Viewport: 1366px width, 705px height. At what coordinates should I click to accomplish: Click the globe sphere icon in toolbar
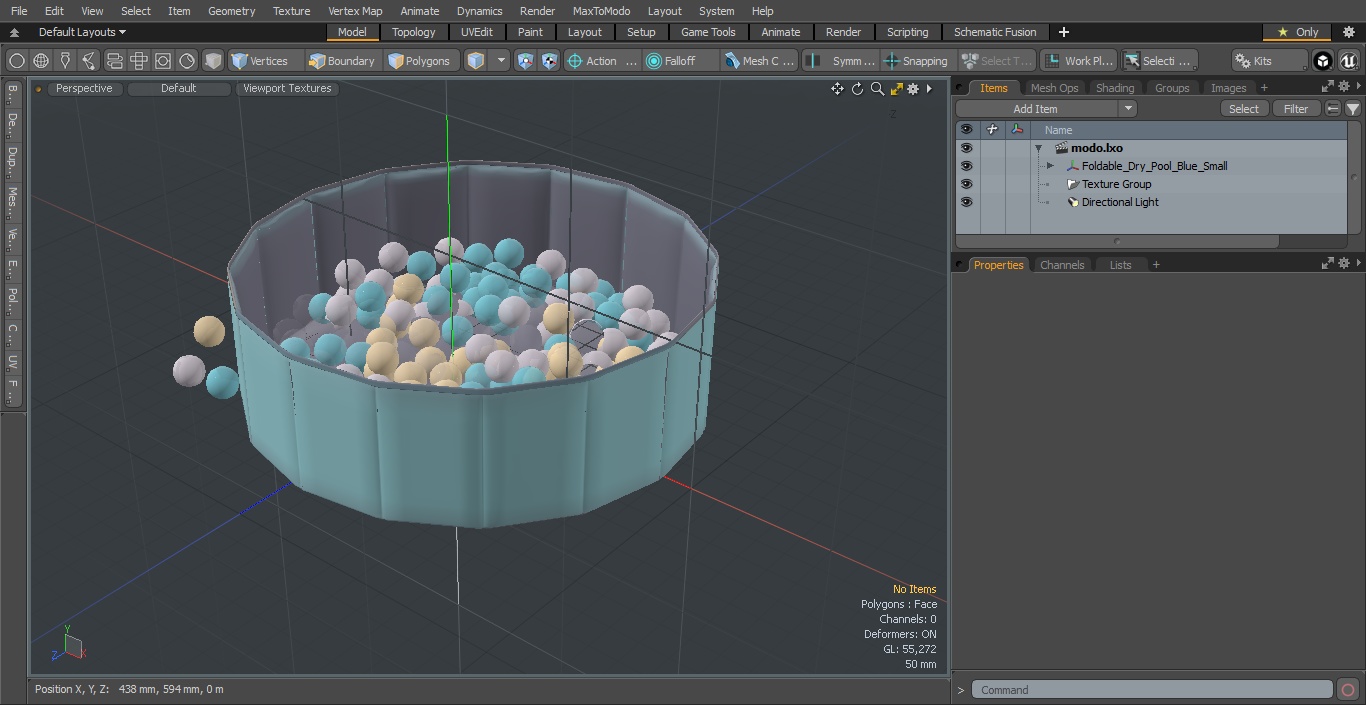pos(41,61)
